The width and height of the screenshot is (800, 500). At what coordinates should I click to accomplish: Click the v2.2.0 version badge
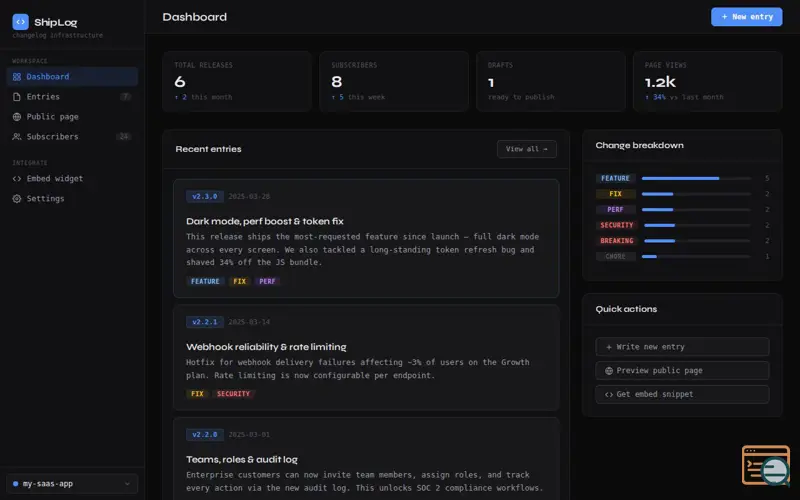(205, 435)
